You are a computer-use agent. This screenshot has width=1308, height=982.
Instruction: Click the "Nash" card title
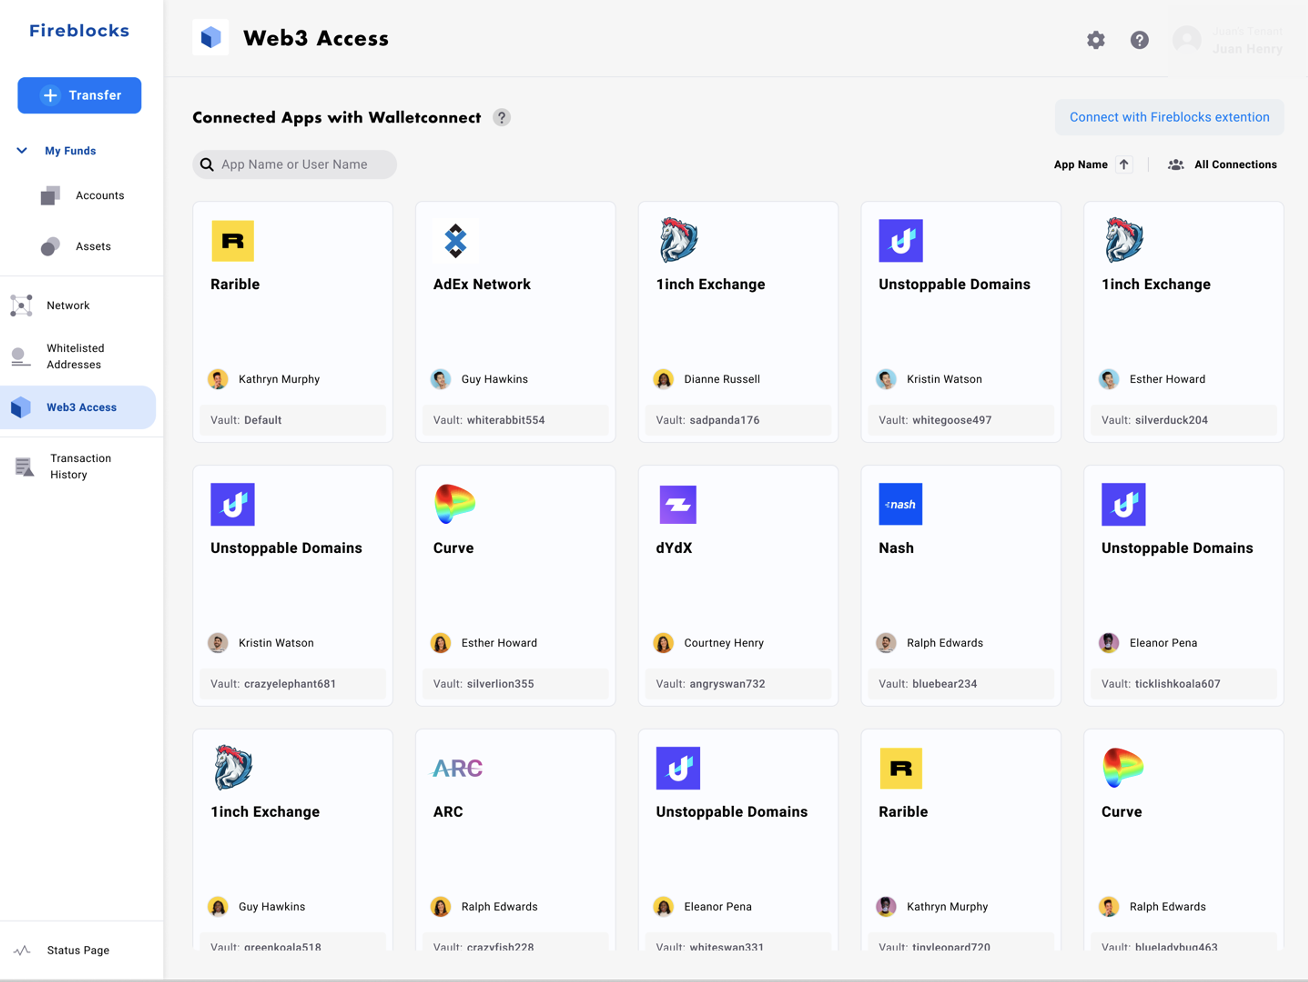[896, 548]
